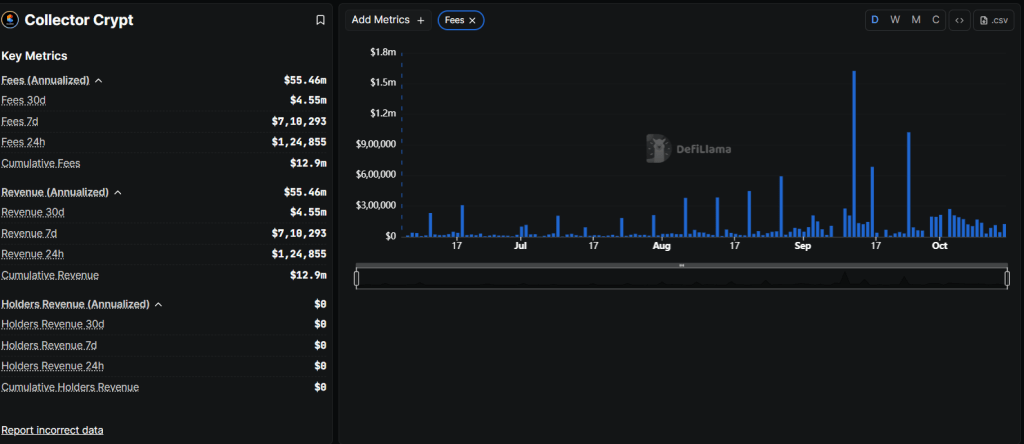The image size is (1024, 444).
Task: Switch chart to Daily (D) grouping
Action: (875, 20)
